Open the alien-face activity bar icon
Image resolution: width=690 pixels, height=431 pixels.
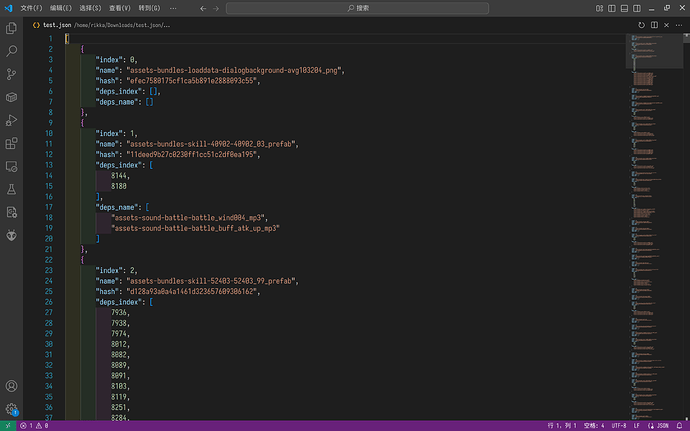(11, 235)
